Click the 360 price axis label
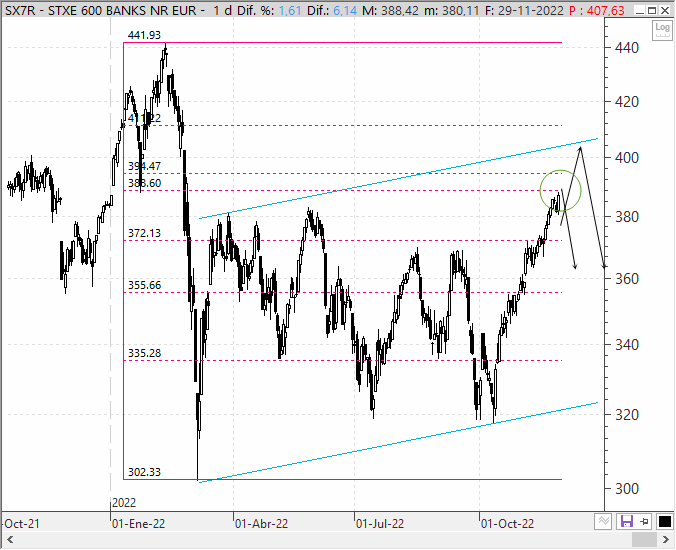The image size is (676, 550). click(x=627, y=279)
